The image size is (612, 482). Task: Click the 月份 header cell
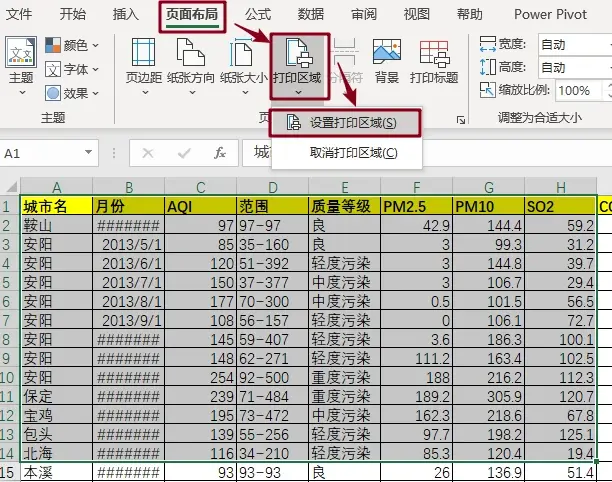(129, 206)
